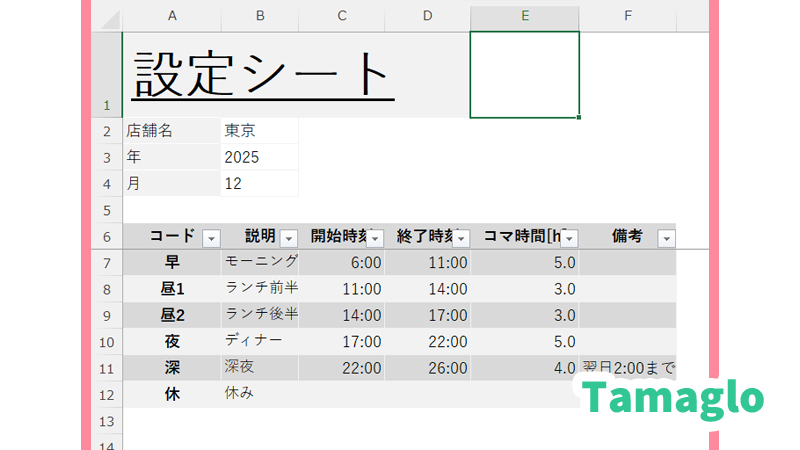Image resolution: width=800 pixels, height=450 pixels.
Task: Click the store name cell containing 東京
Action: click(x=259, y=131)
